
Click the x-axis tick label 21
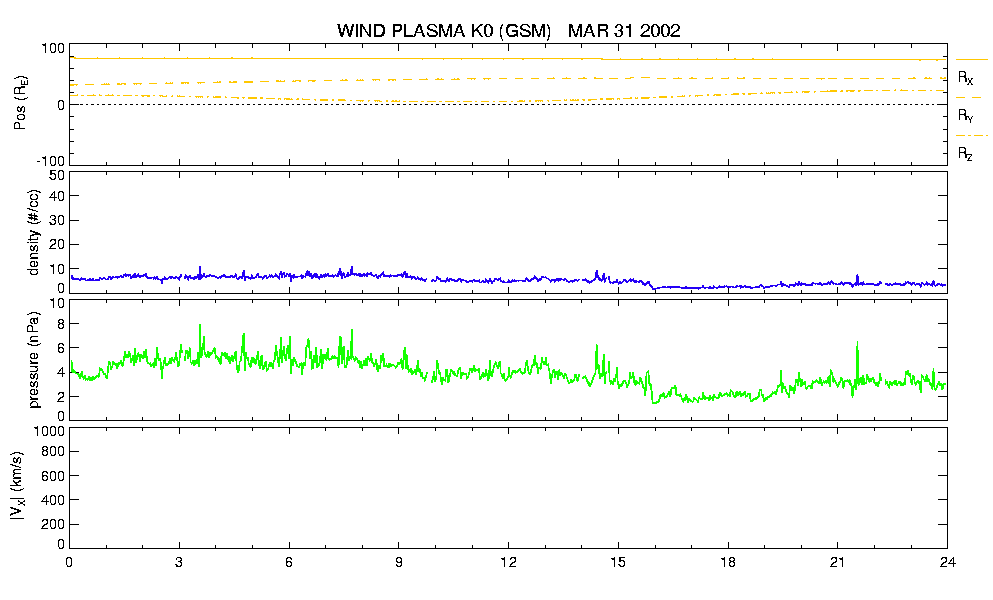pyautogui.click(x=837, y=562)
